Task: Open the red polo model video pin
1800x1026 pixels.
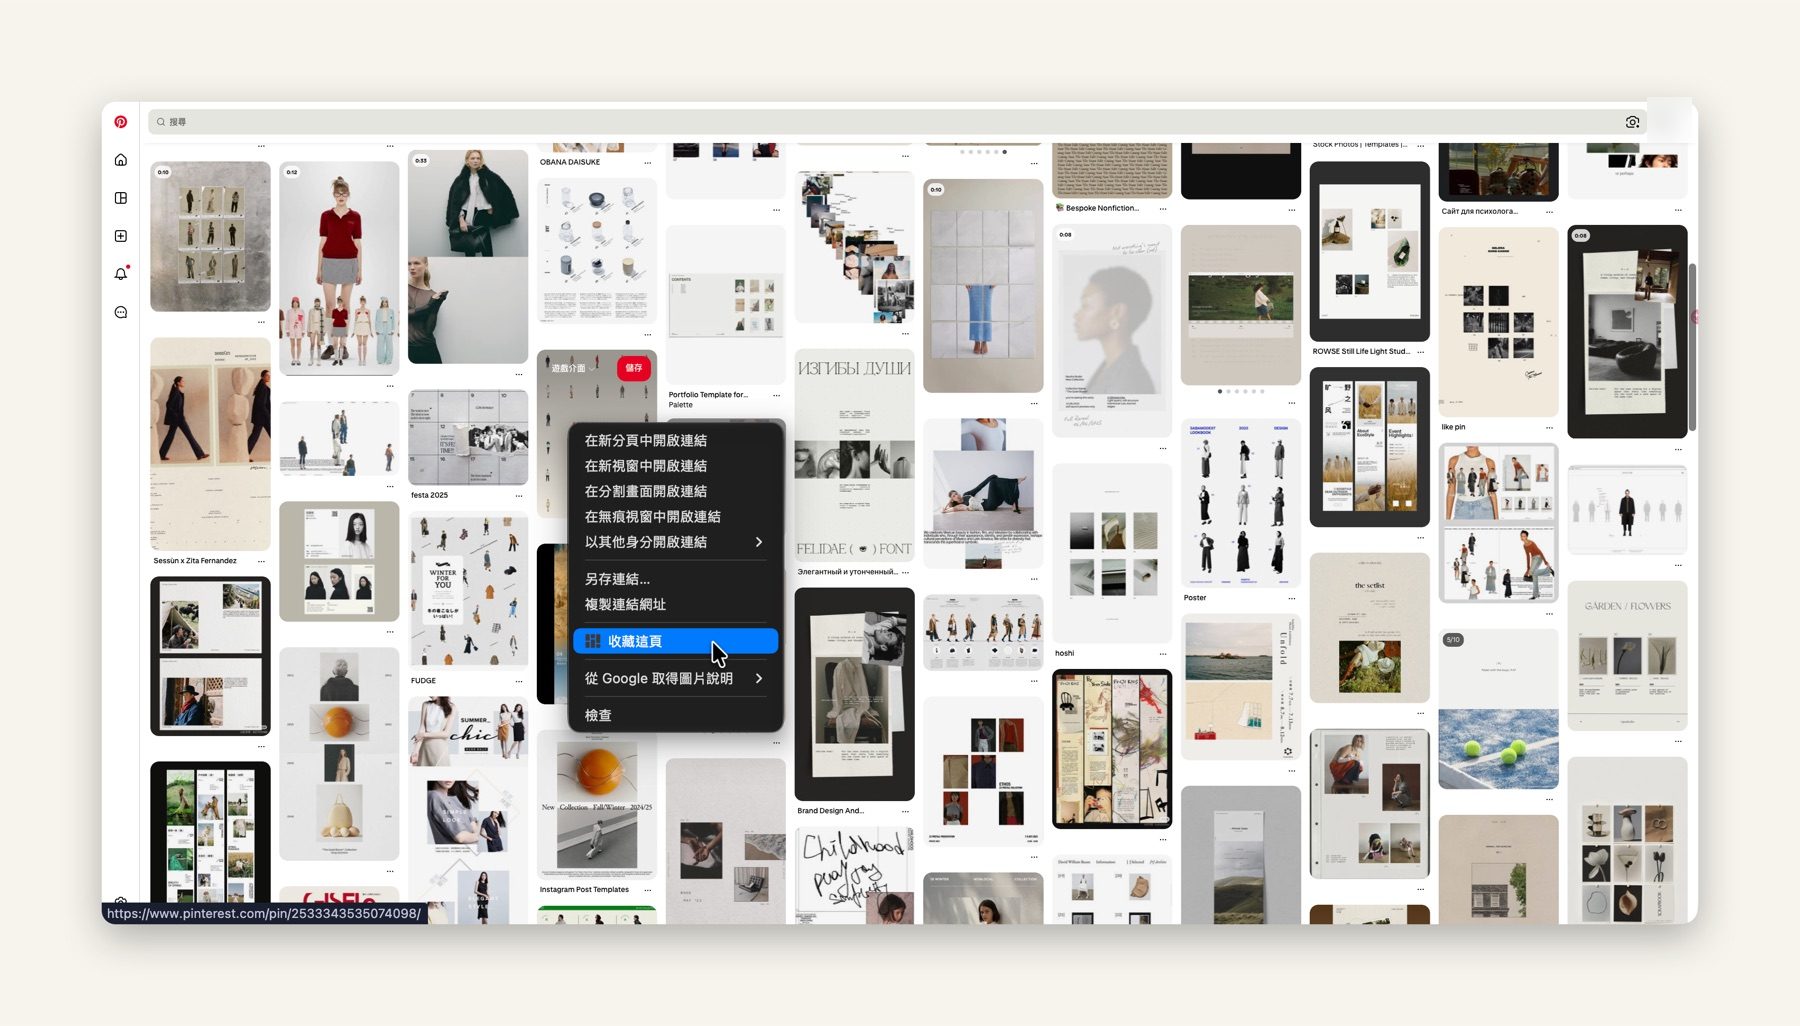Action: 339,269
